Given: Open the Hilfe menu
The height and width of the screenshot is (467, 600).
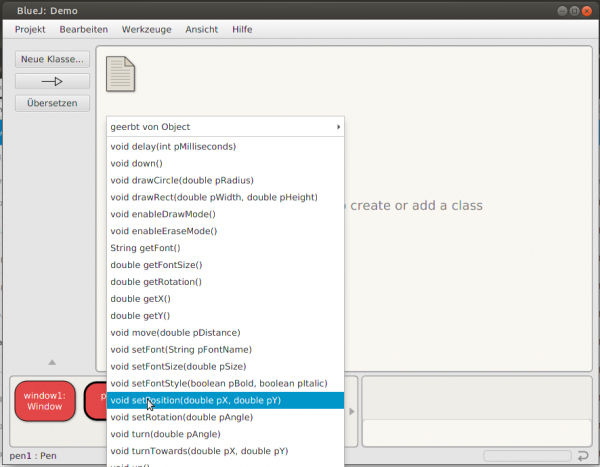Looking at the screenshot, I should point(242,30).
